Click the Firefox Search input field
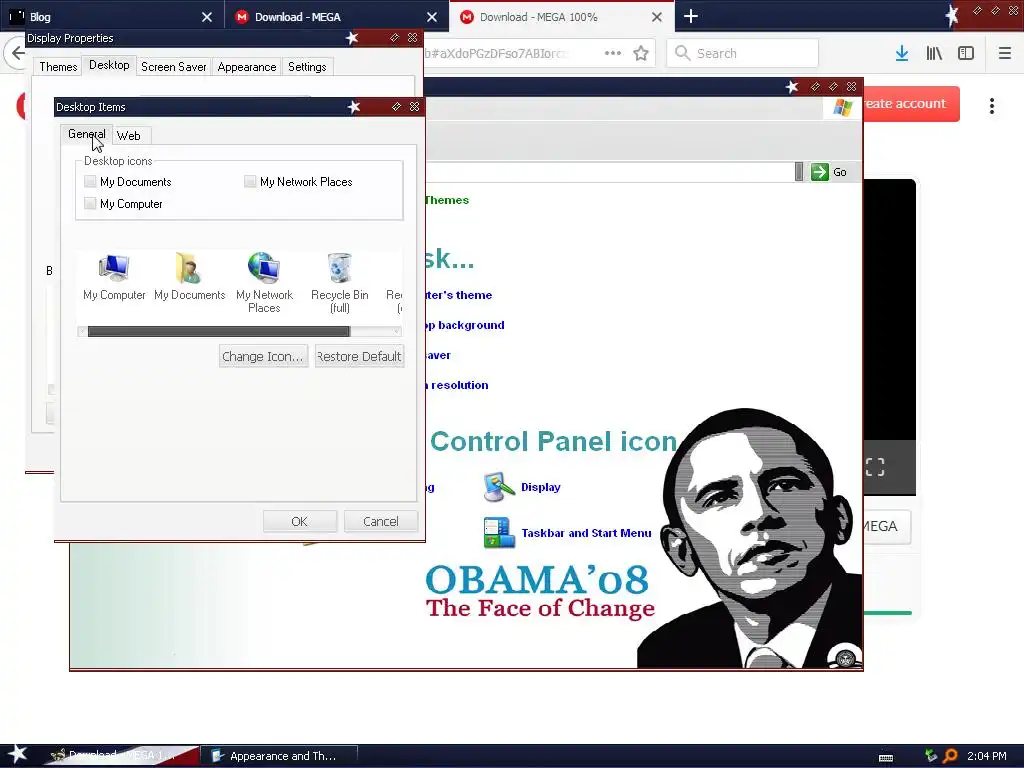Screen dimensions: 1024x768 pyautogui.click(x=743, y=54)
